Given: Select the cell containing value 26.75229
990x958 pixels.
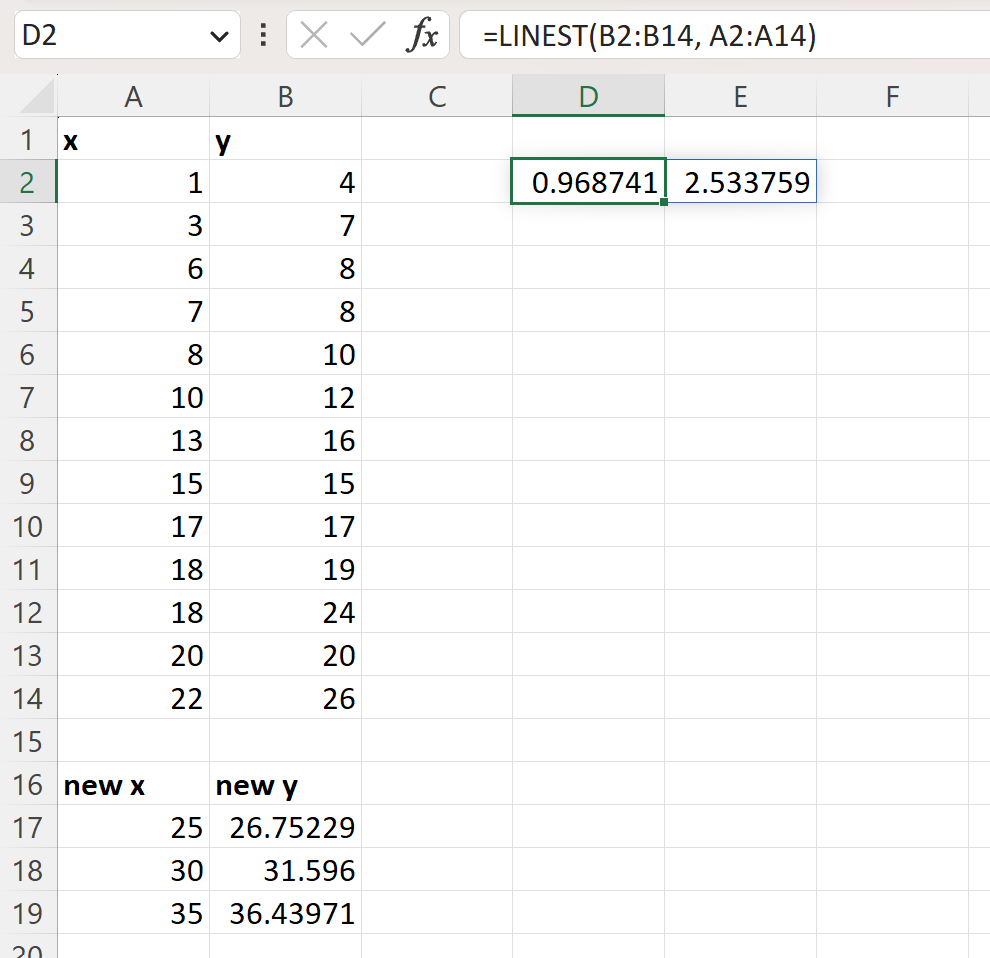Looking at the screenshot, I should coord(286,827).
